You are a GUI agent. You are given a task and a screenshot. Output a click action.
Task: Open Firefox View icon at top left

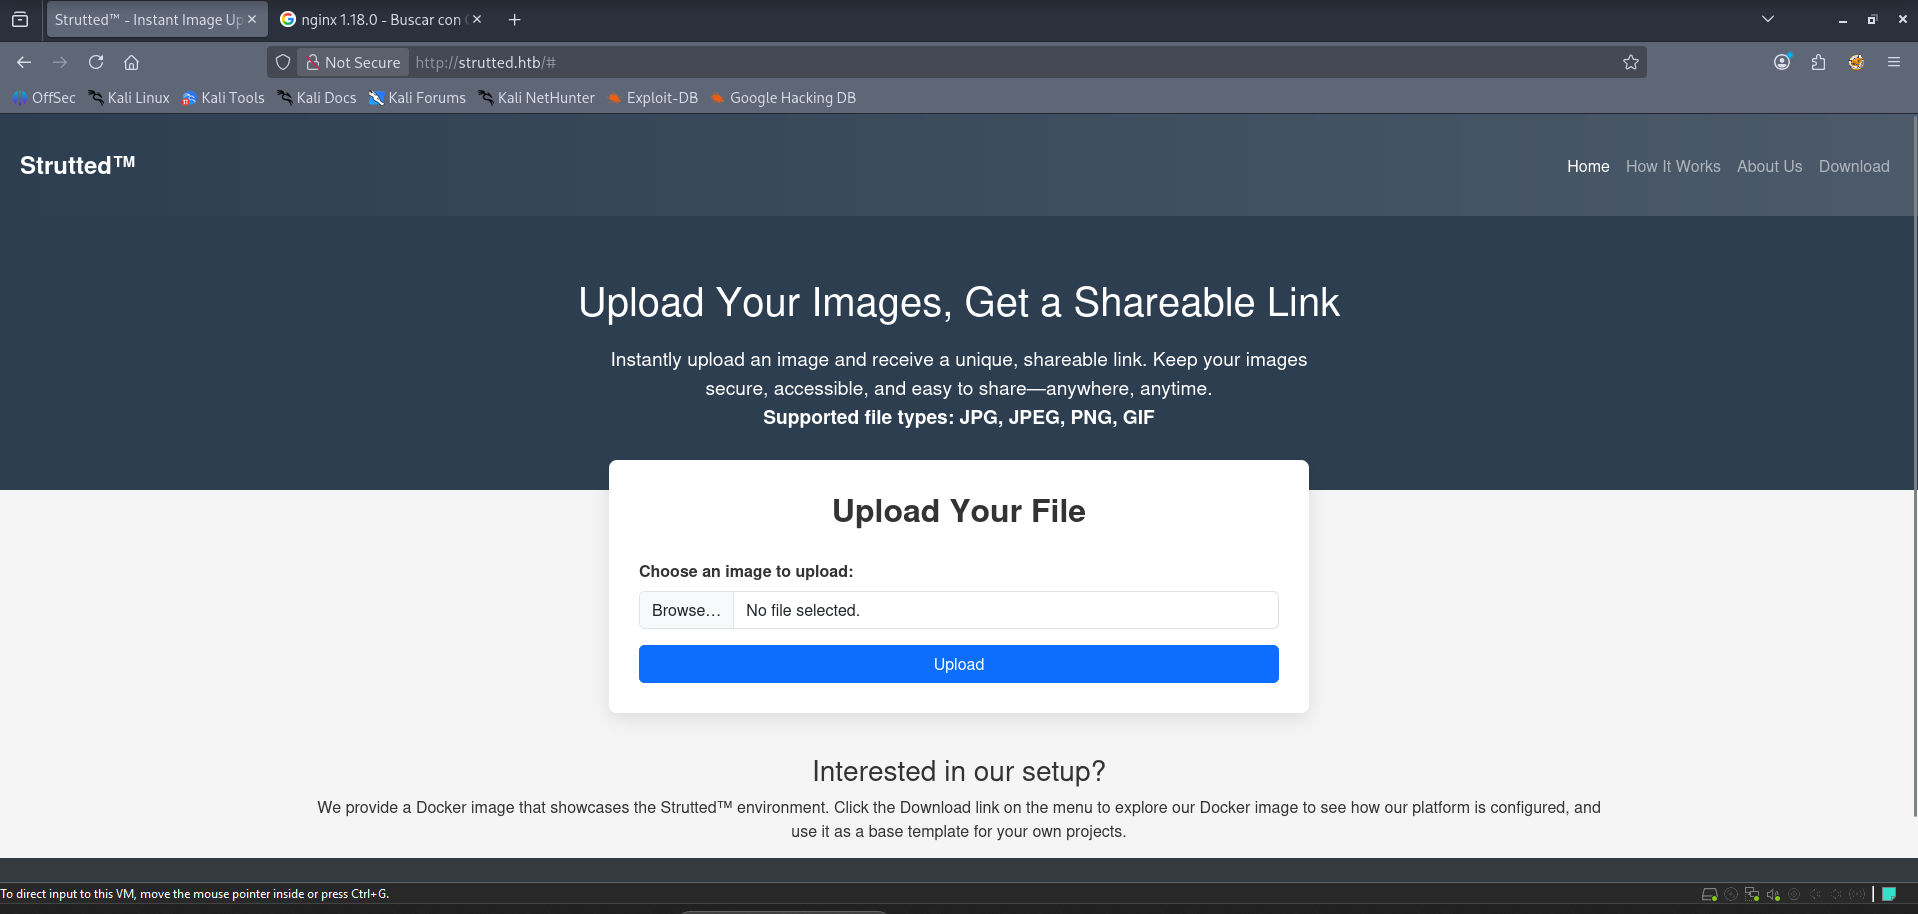tap(20, 19)
